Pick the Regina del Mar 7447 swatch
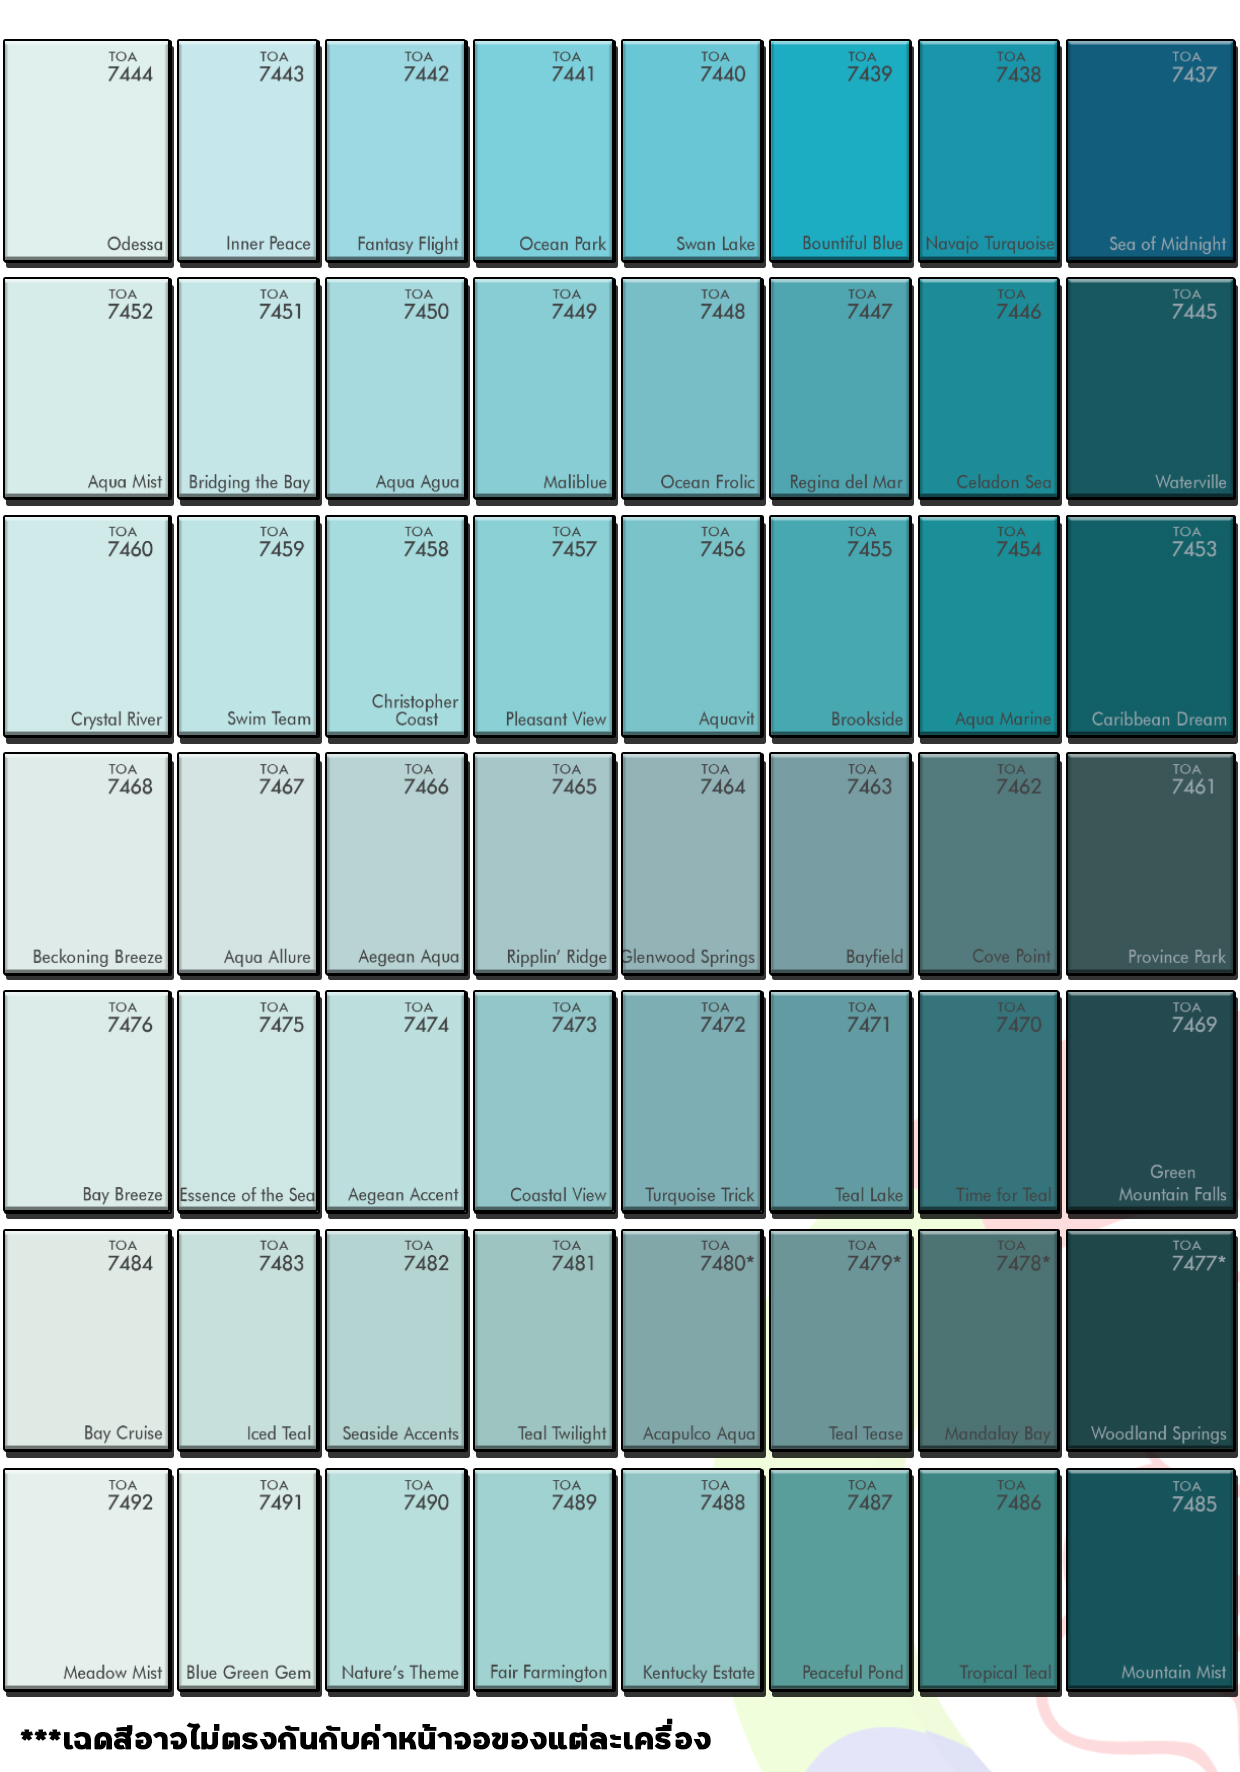Screen dimensions: 1240x1772 click(840, 389)
